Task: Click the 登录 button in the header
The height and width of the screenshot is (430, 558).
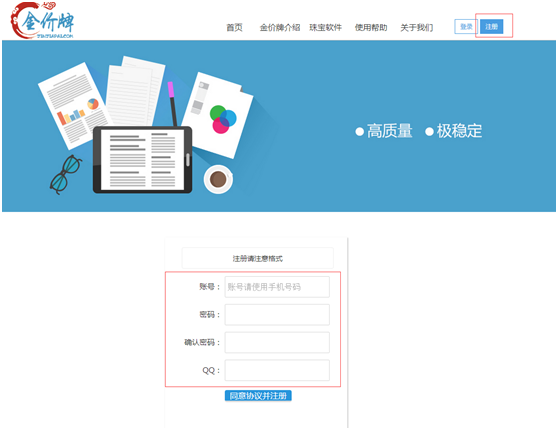Action: 465,27
